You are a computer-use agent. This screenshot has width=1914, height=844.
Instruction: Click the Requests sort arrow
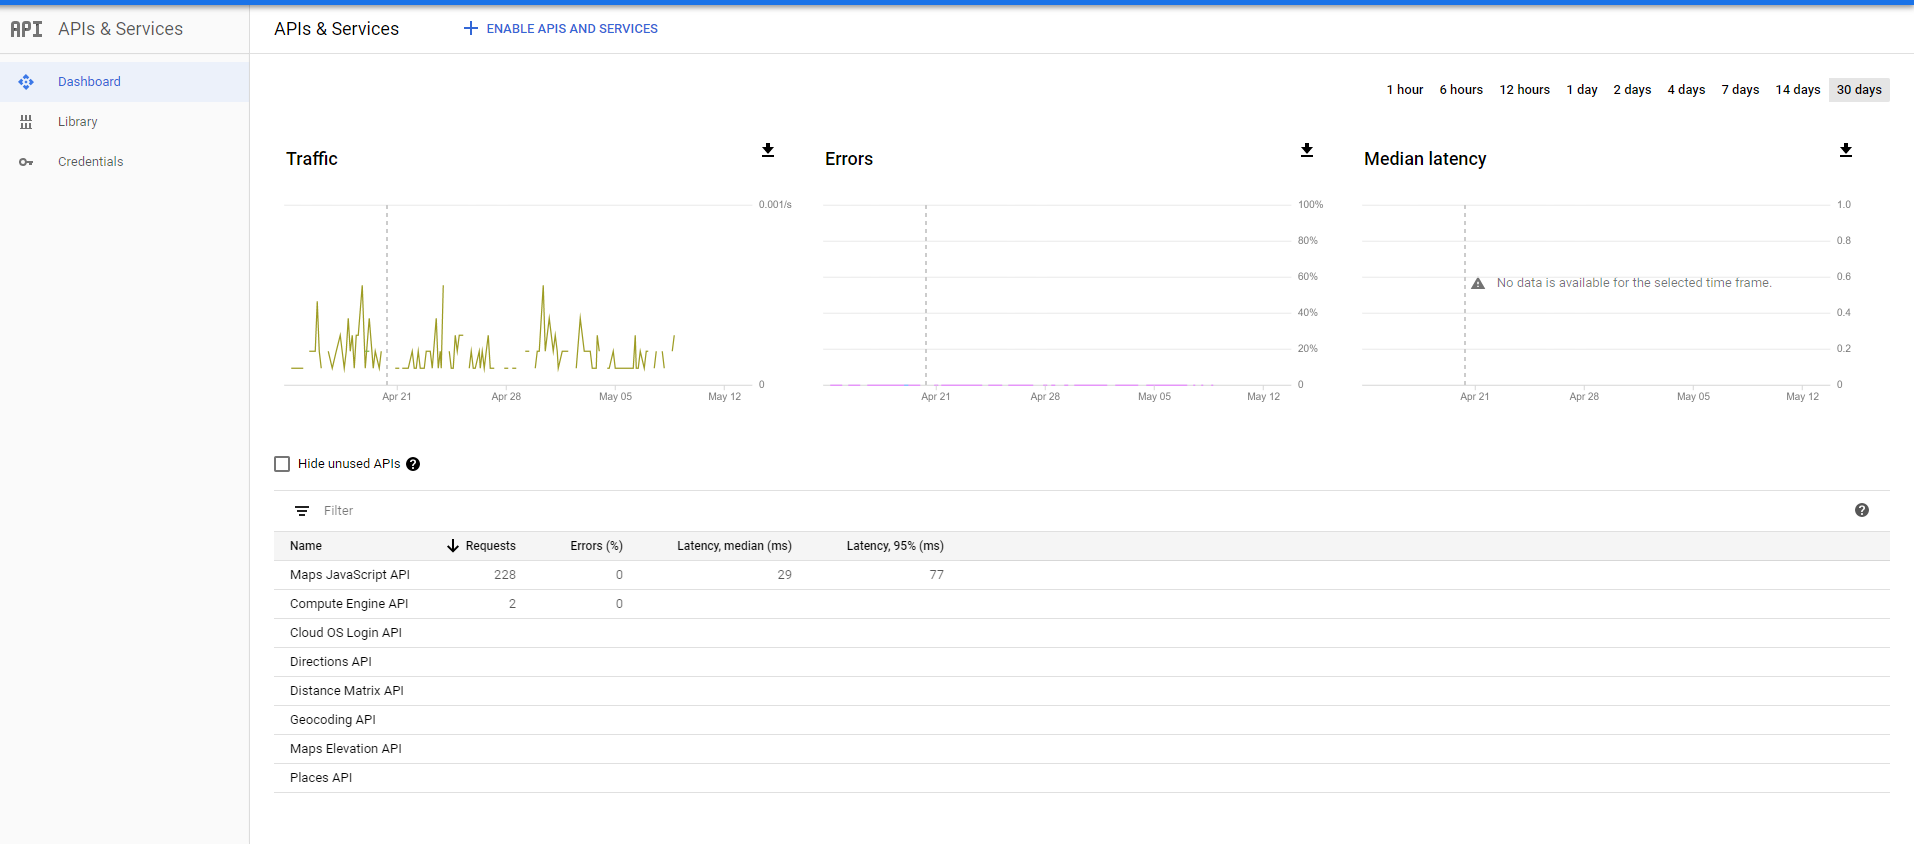(x=453, y=546)
